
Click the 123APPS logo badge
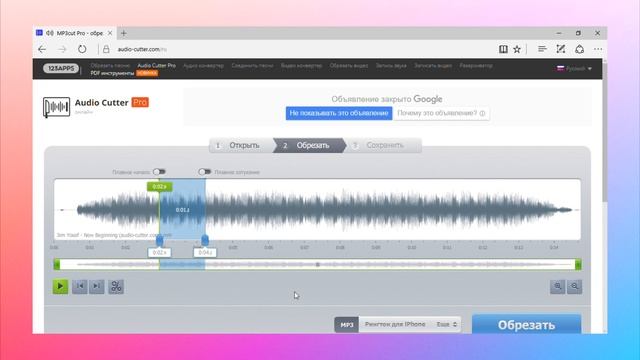coord(61,68)
